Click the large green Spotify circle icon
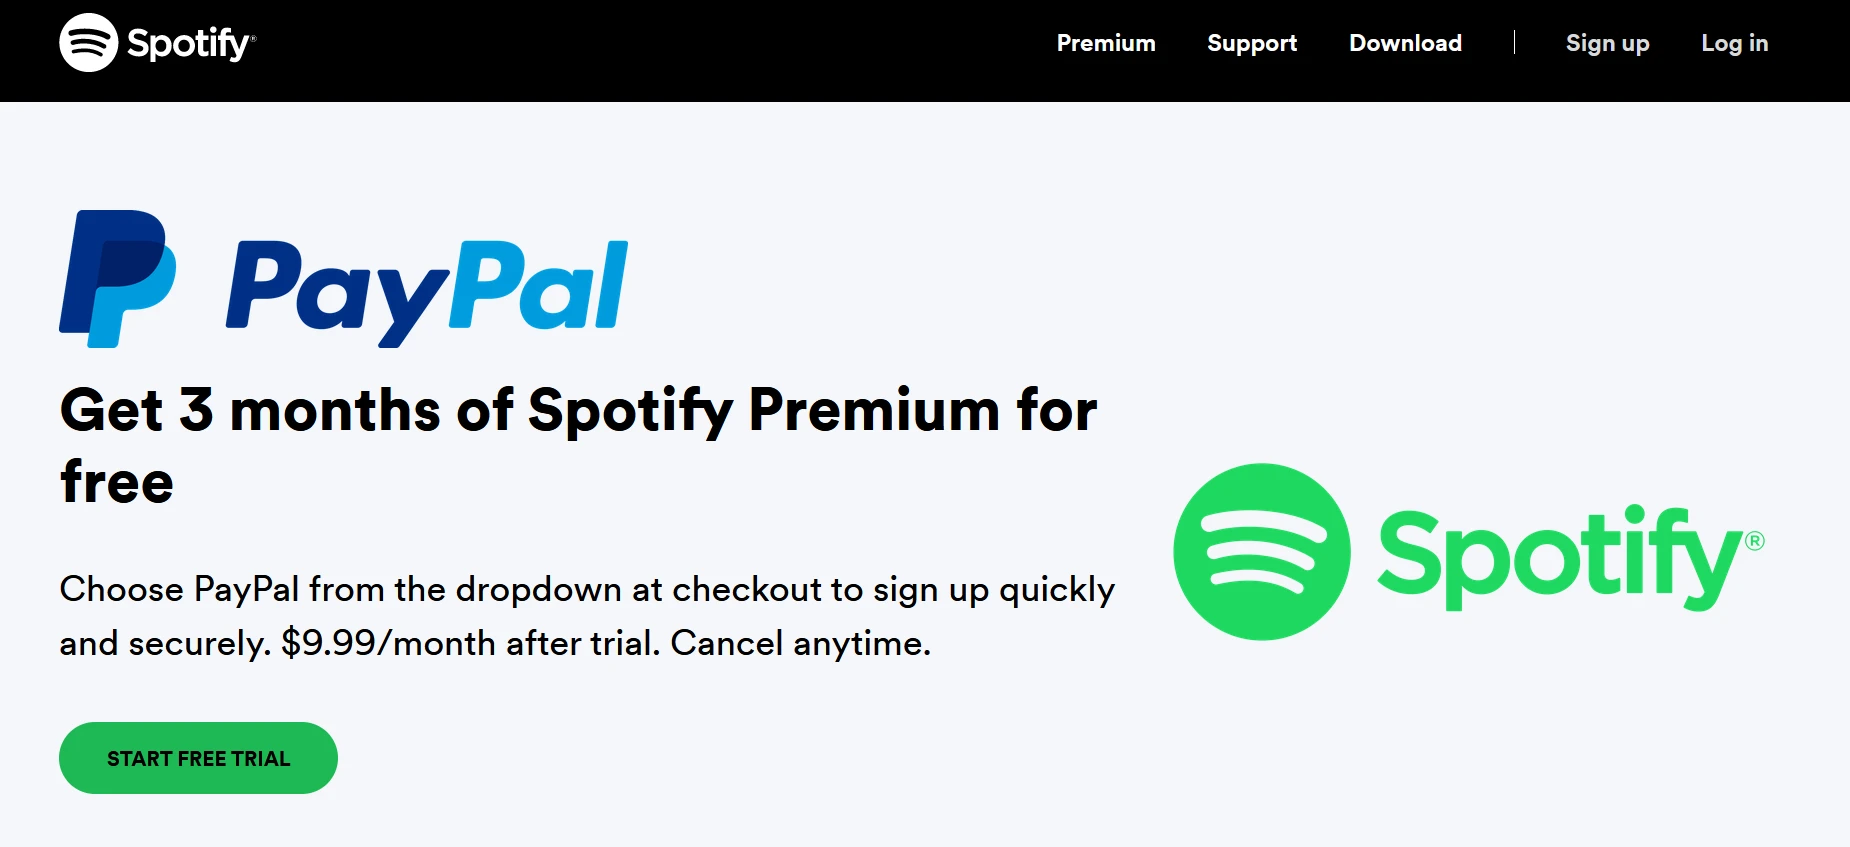This screenshot has width=1850, height=847. click(x=1262, y=552)
